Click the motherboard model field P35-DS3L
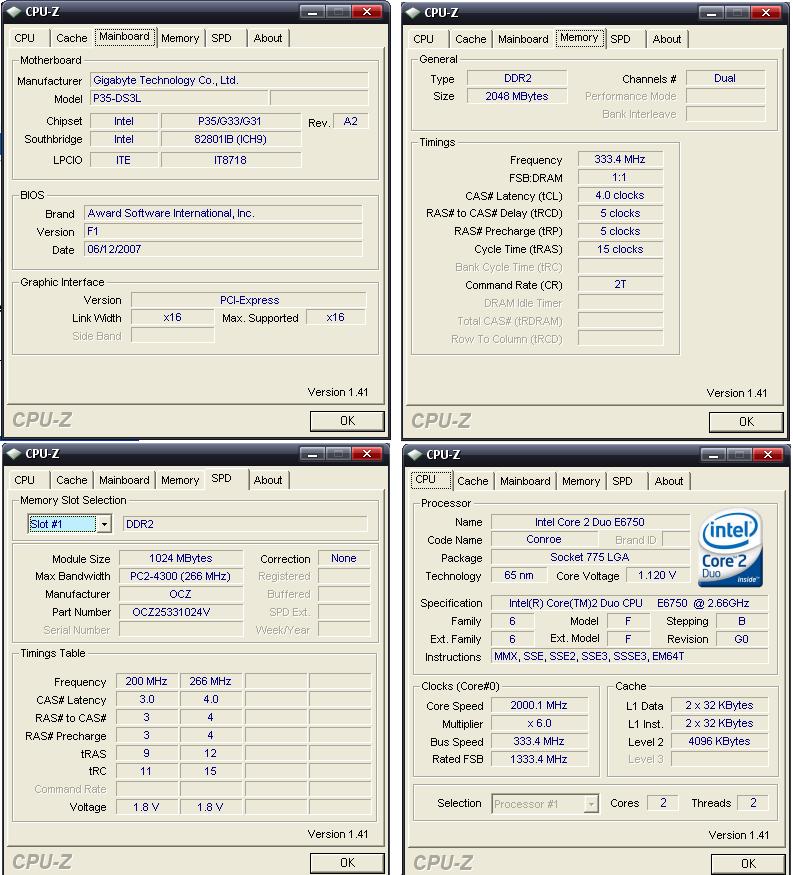 click(179, 98)
